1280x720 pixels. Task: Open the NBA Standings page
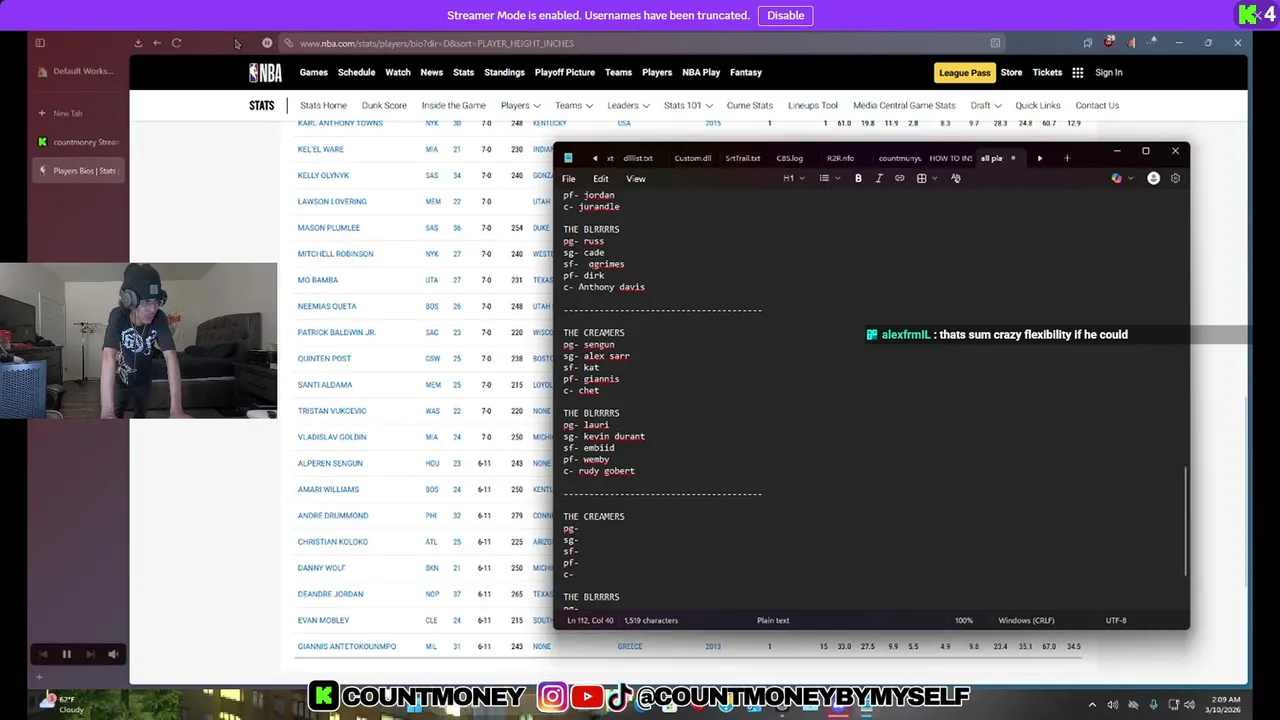(x=504, y=72)
